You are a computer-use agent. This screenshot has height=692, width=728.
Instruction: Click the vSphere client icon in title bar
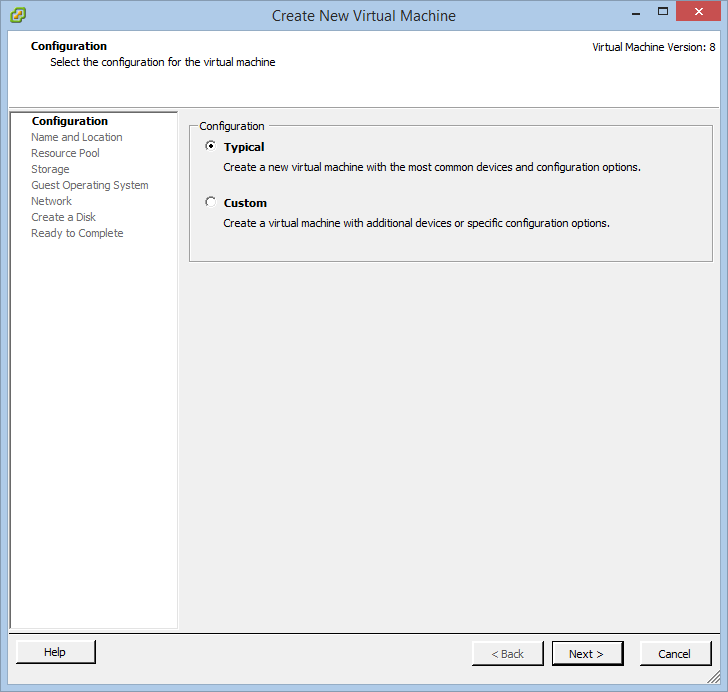(18, 15)
